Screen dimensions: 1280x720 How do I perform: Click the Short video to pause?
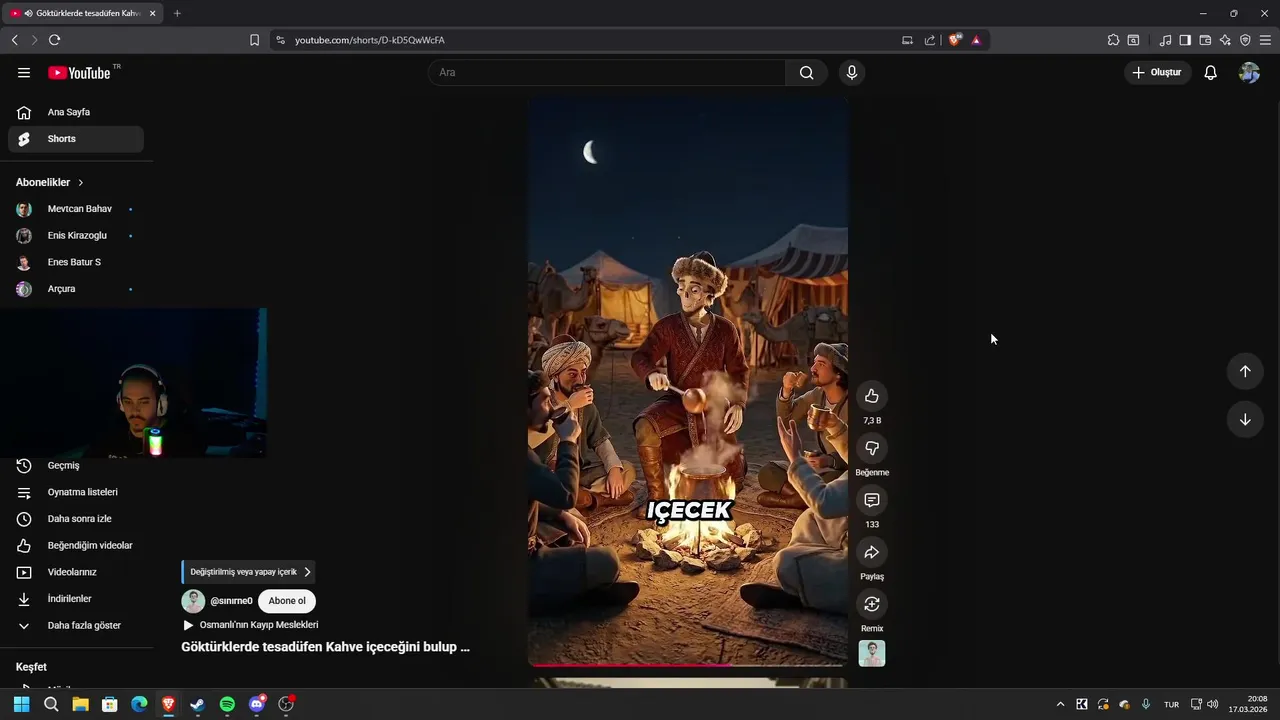(x=688, y=380)
